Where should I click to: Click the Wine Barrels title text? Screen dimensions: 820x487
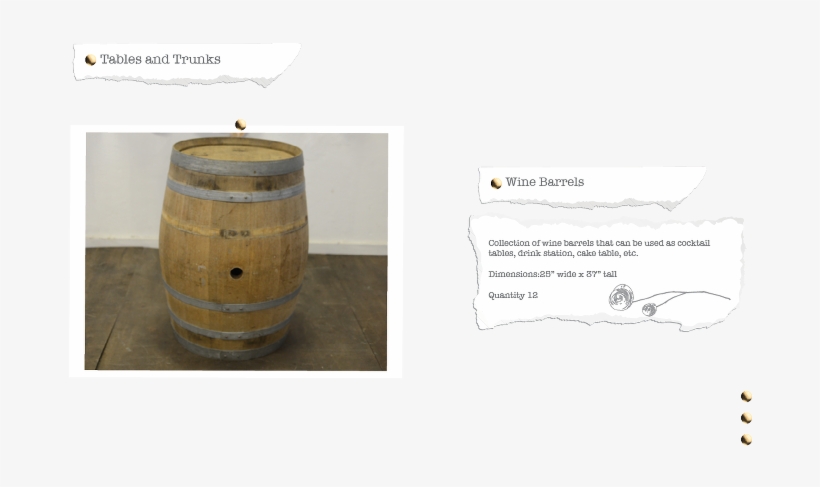click(544, 182)
